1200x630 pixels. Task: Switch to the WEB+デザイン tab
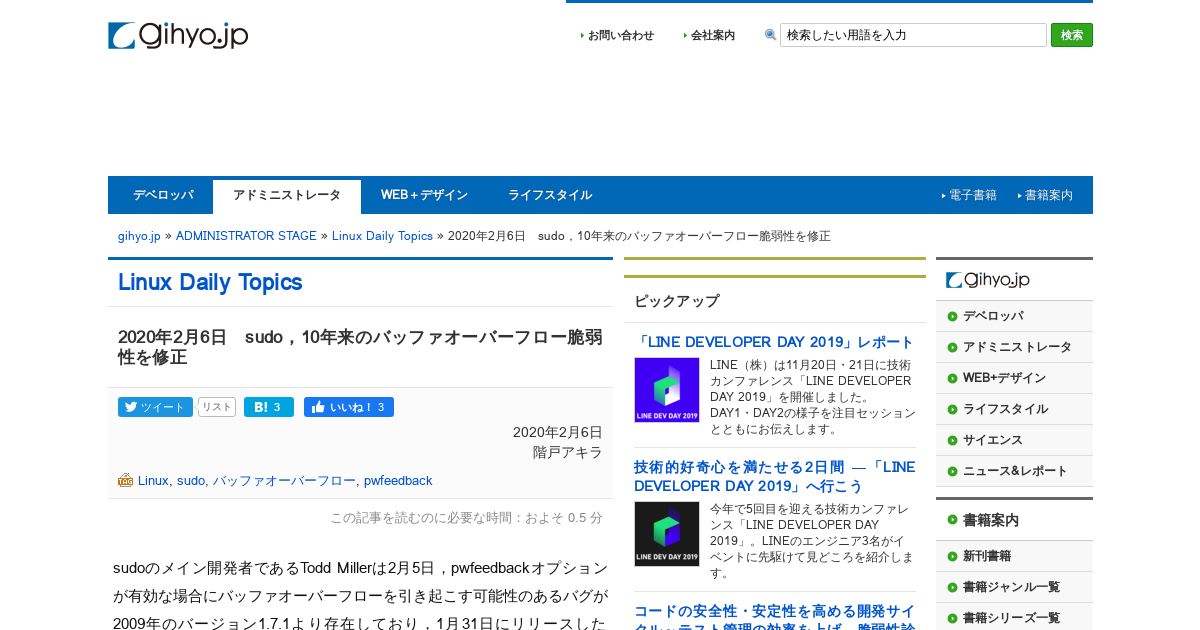click(x=424, y=195)
